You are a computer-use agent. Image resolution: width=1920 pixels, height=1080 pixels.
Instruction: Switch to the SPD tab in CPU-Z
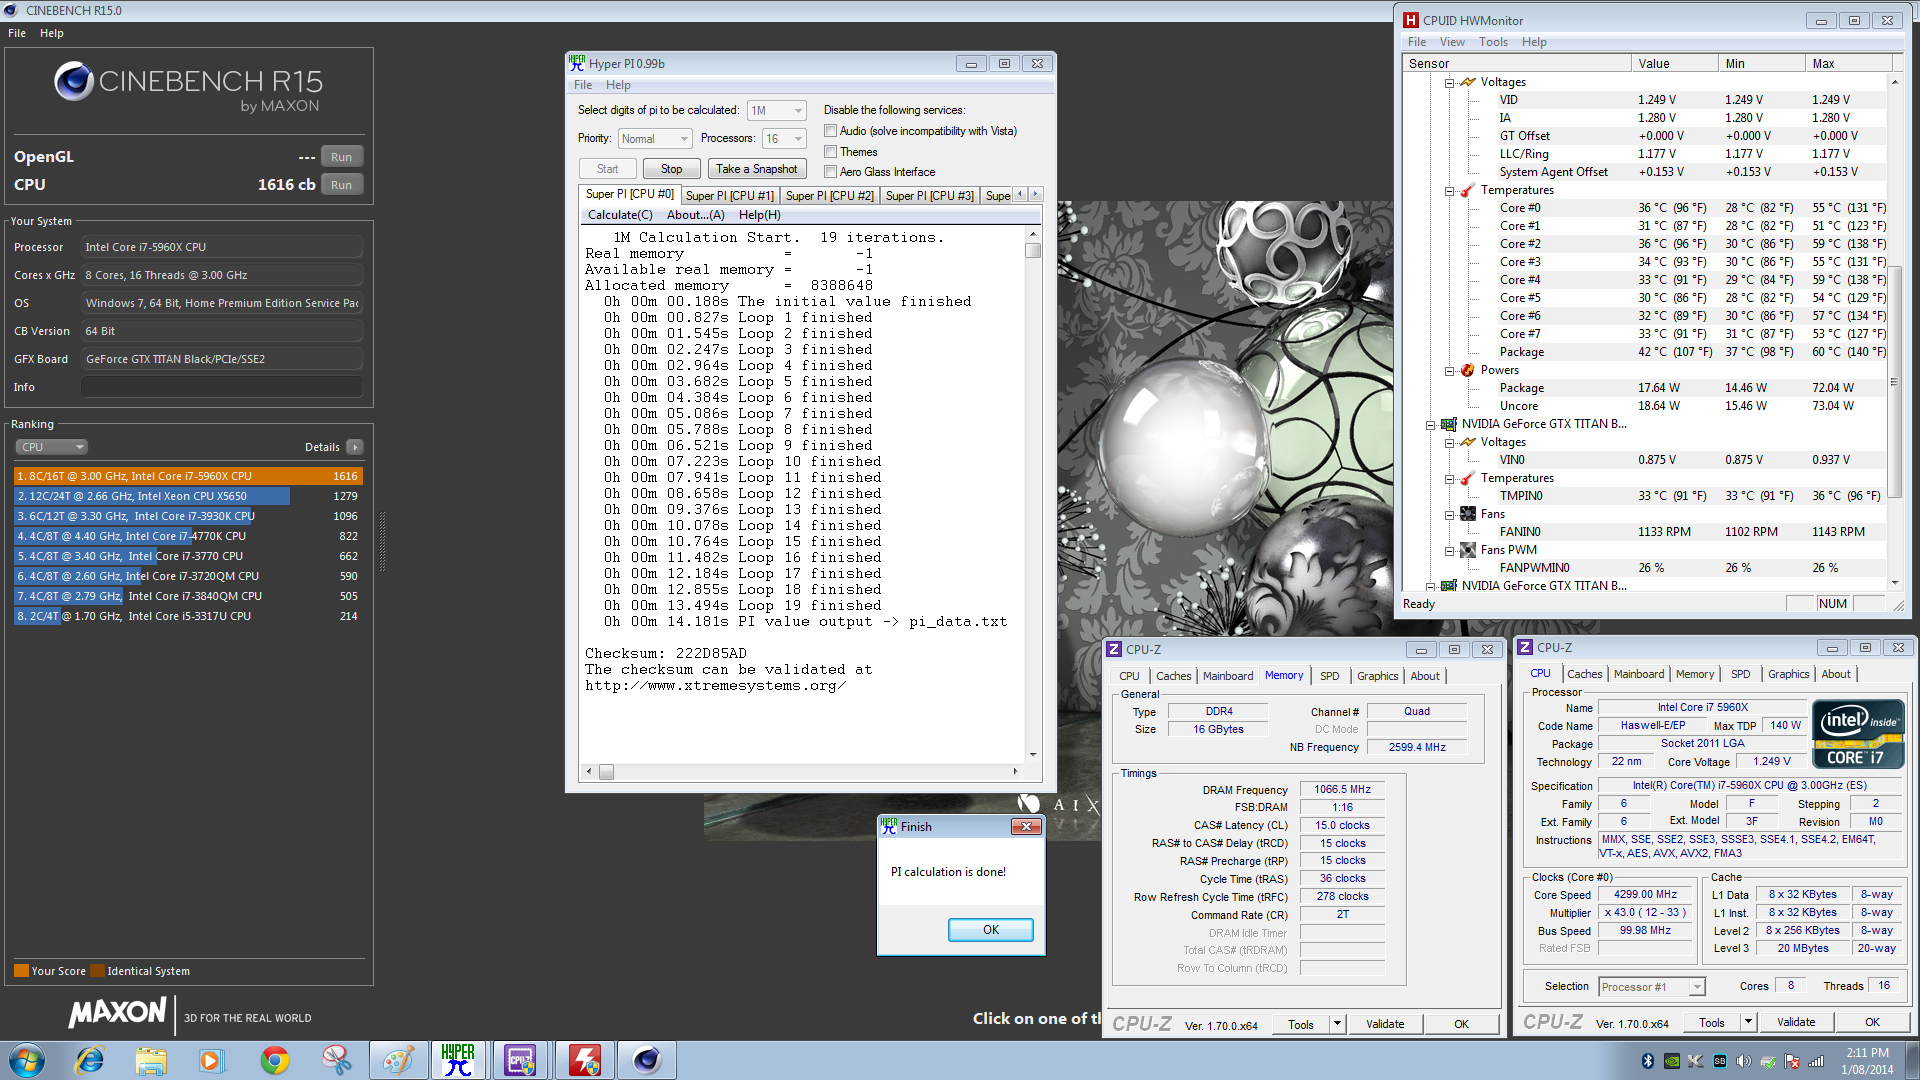tap(1330, 676)
